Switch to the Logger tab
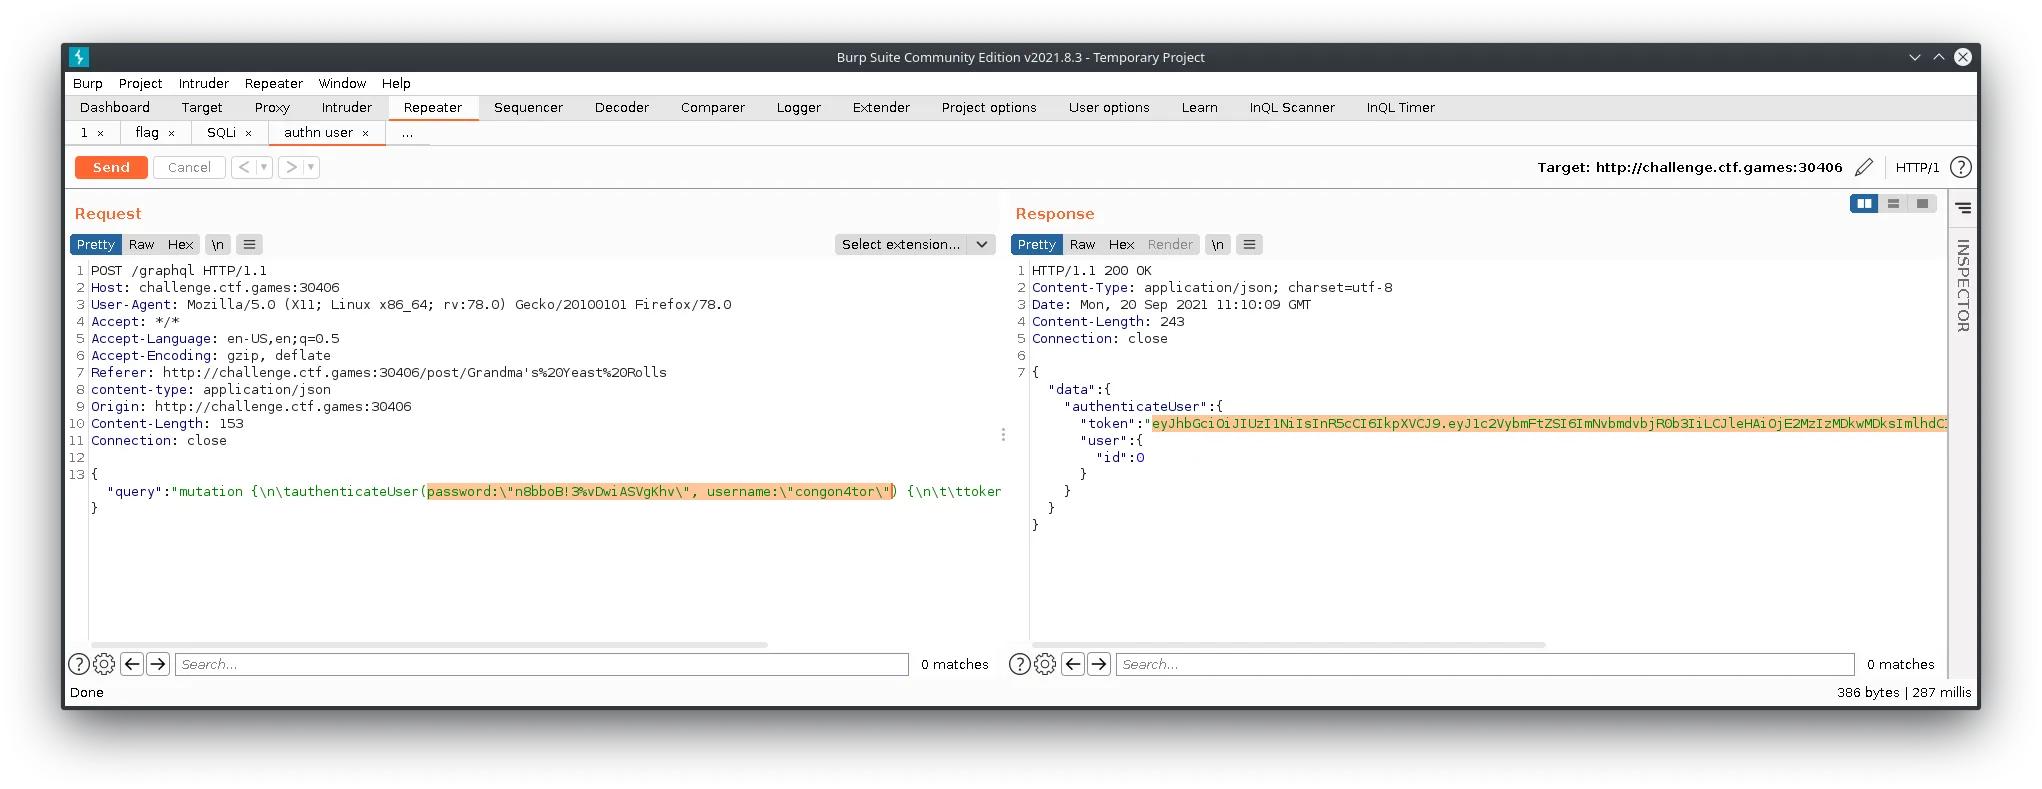The image size is (2042, 789). (x=799, y=108)
